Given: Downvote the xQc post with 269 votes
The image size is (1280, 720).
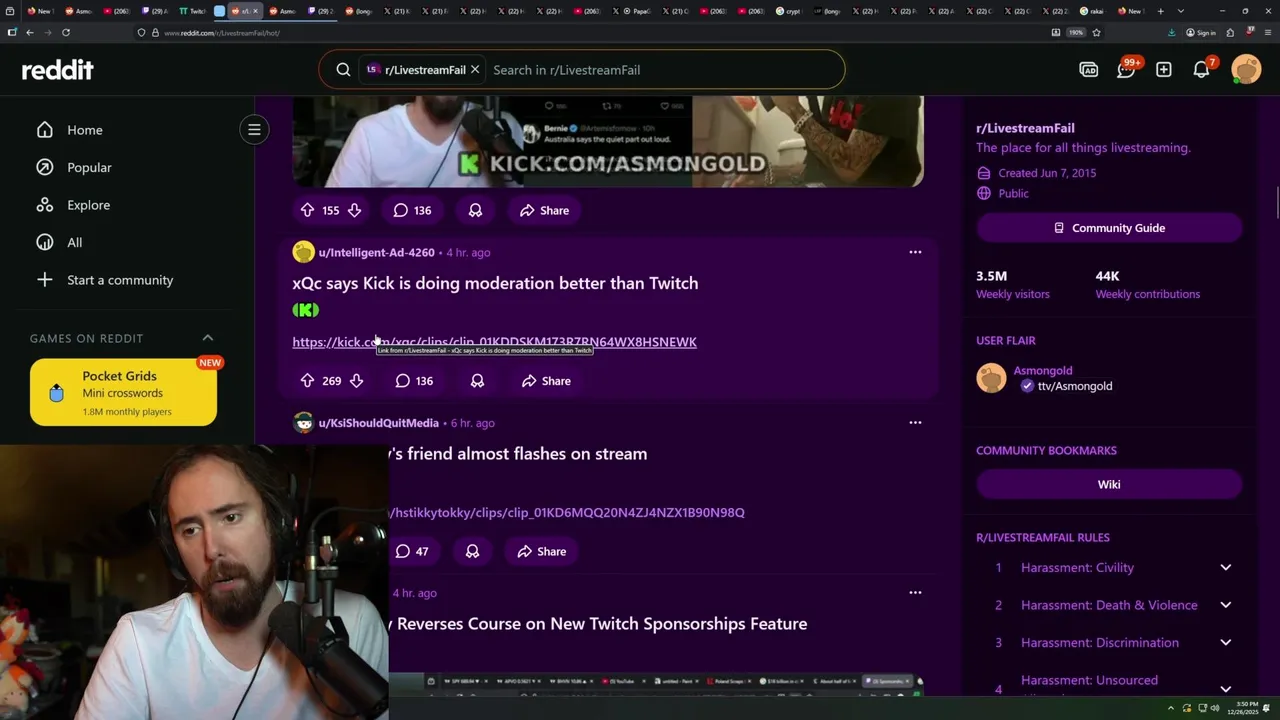Looking at the screenshot, I should [x=356, y=381].
